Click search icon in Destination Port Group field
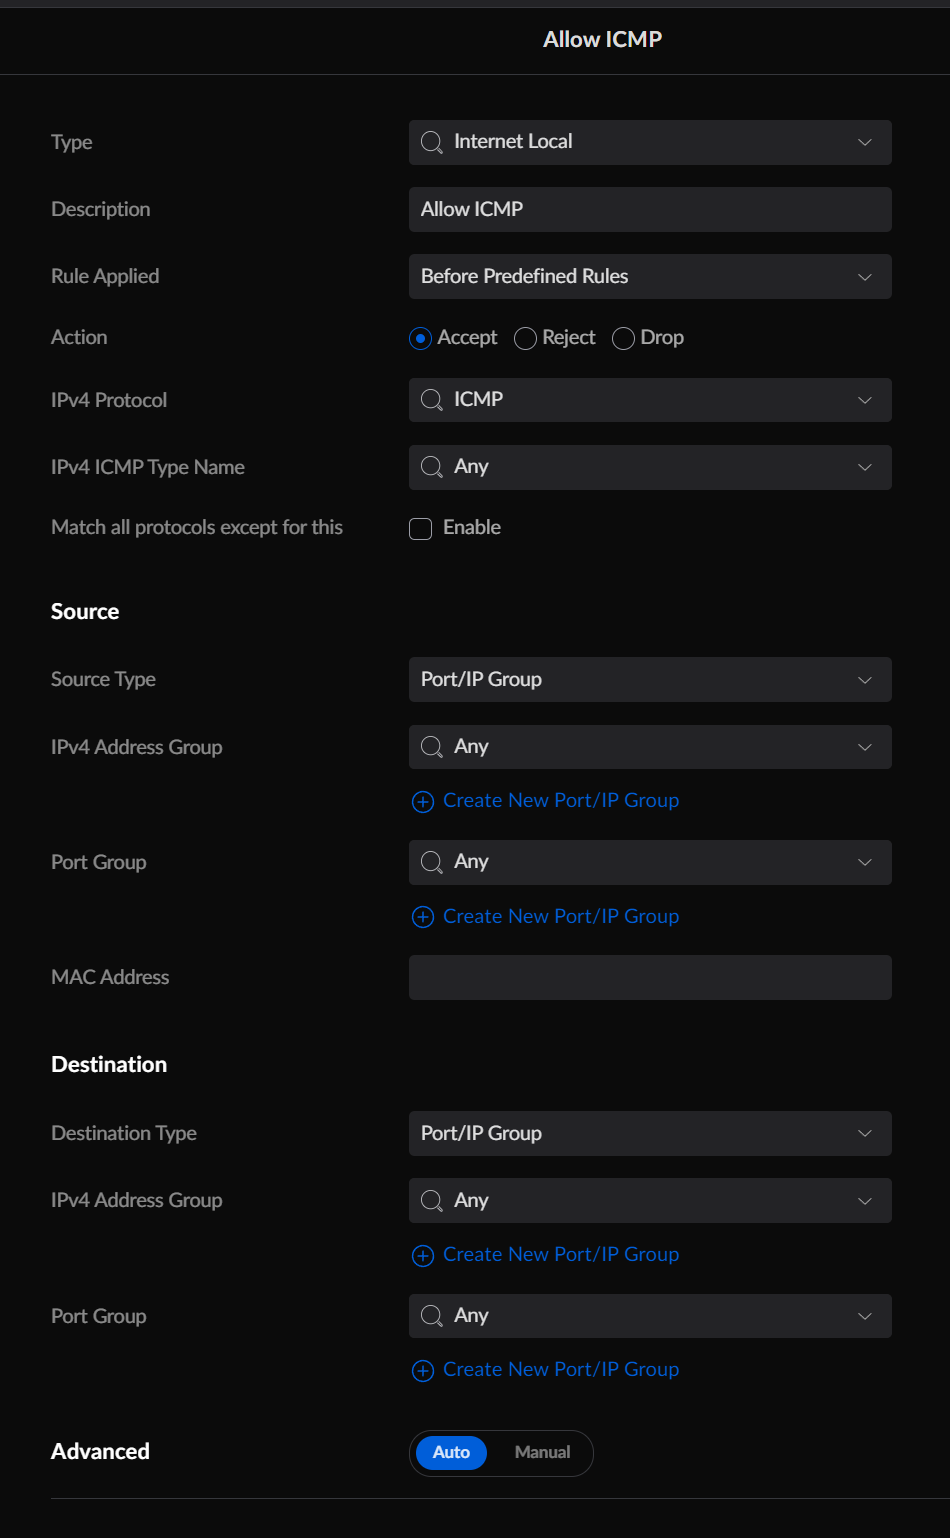The image size is (950, 1538). [x=431, y=1316]
